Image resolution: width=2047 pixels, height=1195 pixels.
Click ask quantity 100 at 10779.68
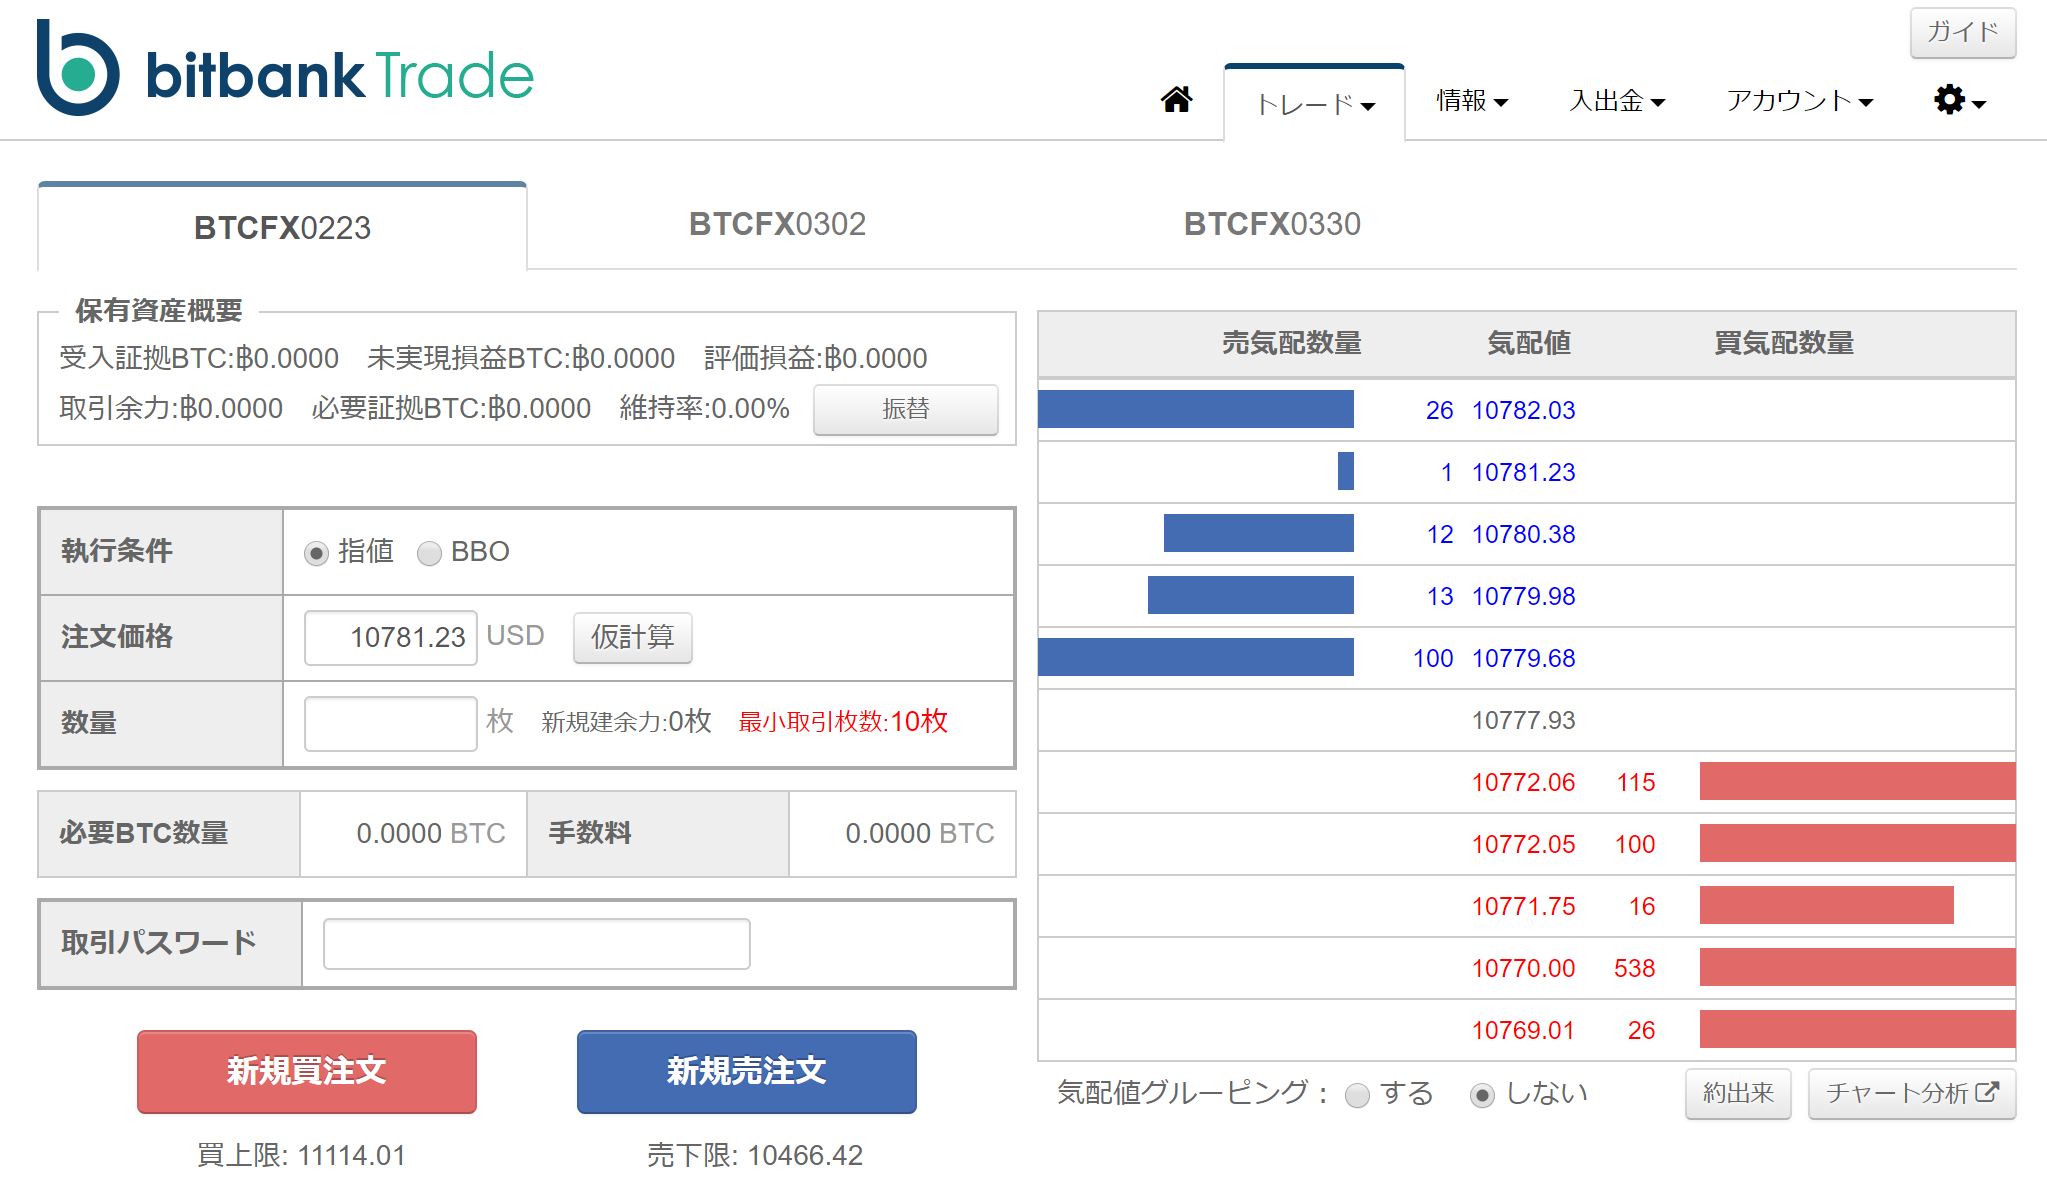pos(1433,658)
